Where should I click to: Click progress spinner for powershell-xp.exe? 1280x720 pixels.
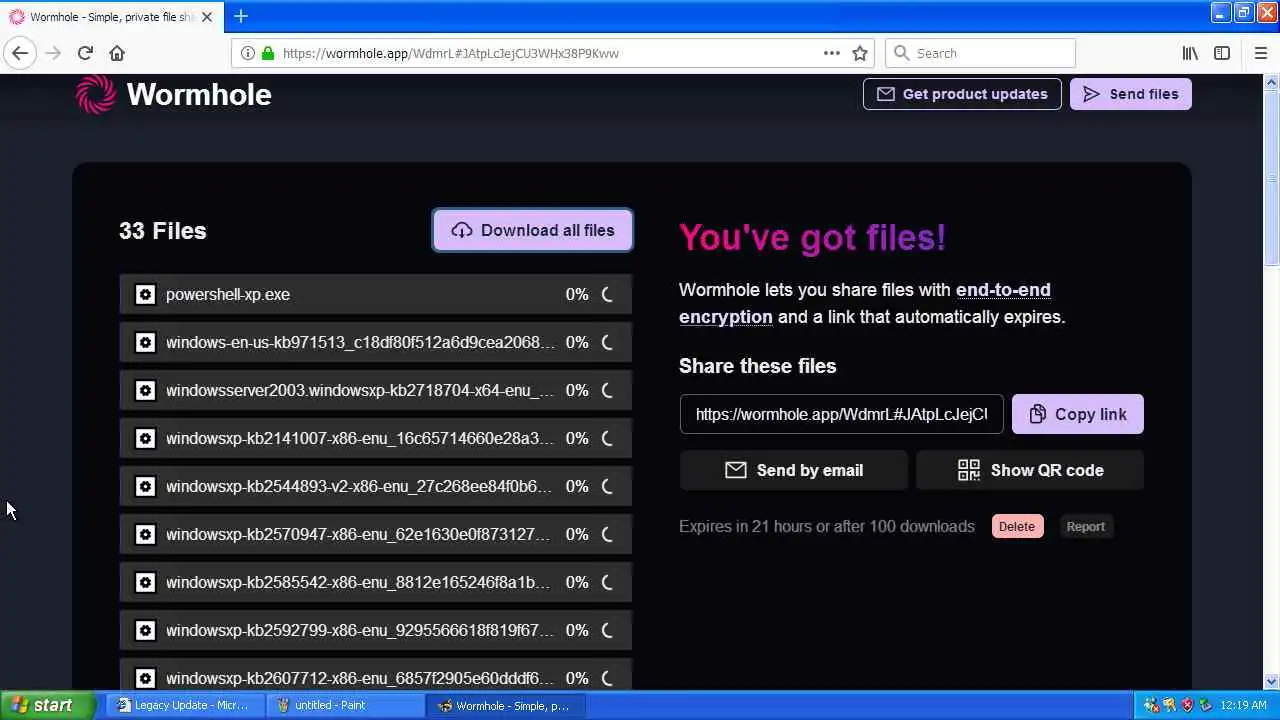(x=607, y=294)
